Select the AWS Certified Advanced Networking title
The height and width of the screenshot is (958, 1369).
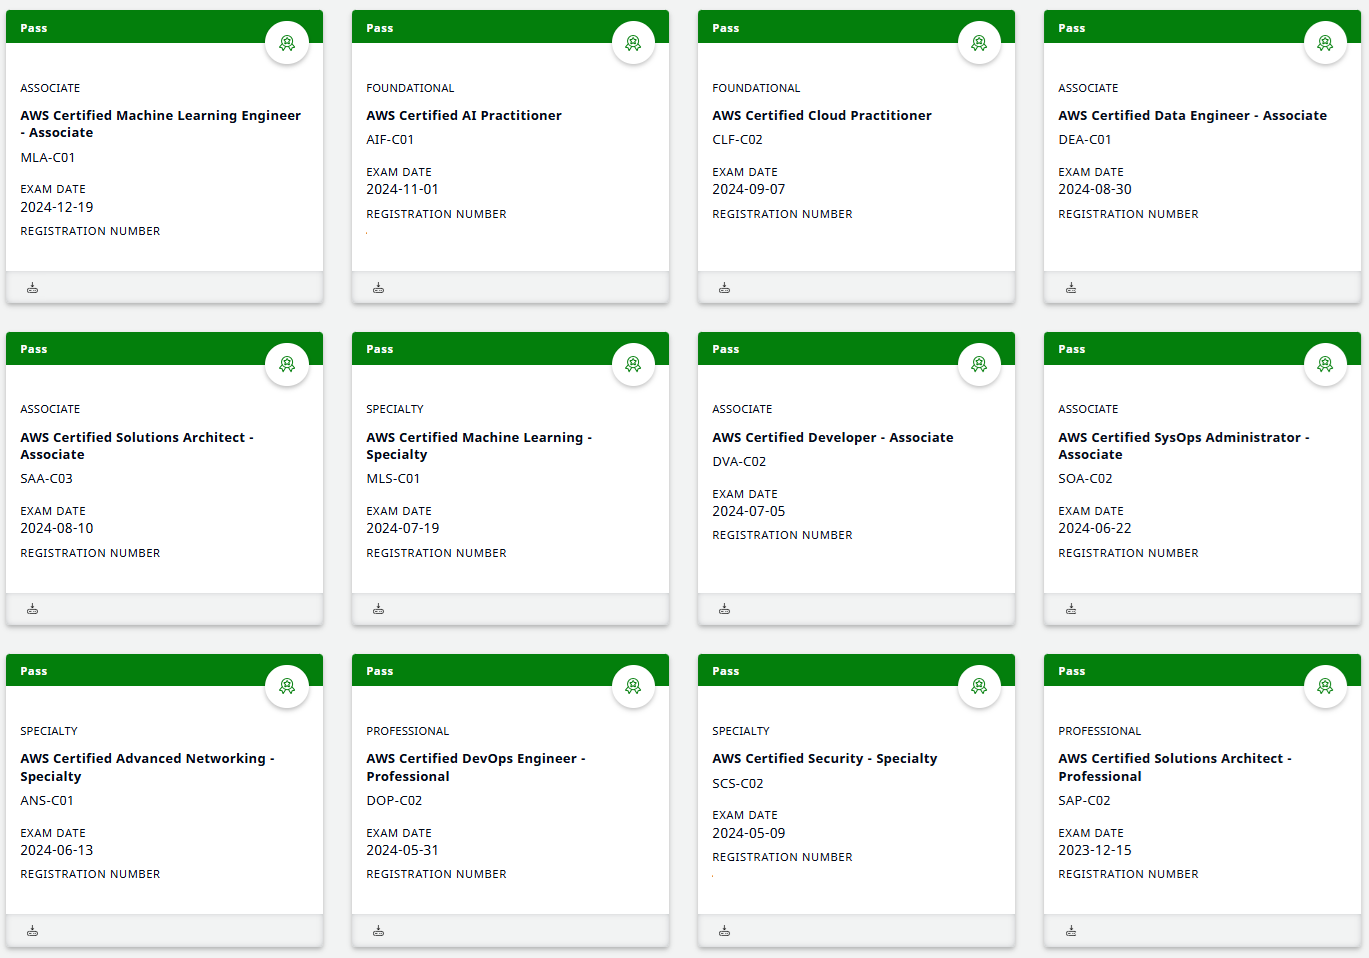pyautogui.click(x=147, y=767)
